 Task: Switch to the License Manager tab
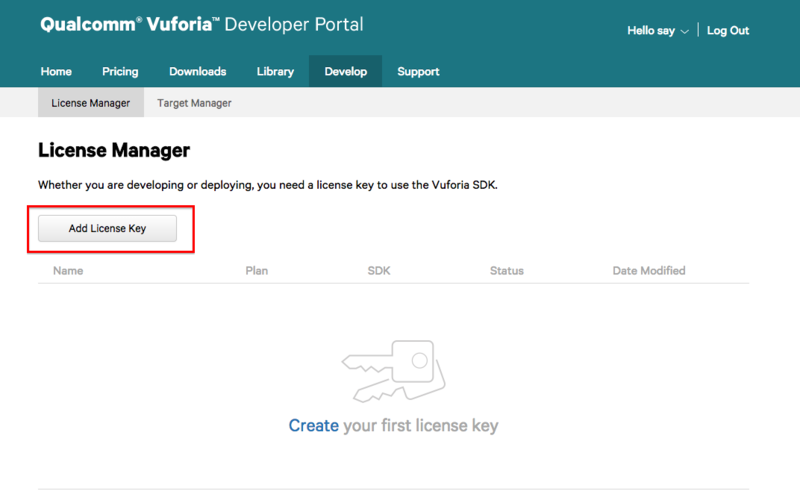(x=91, y=103)
